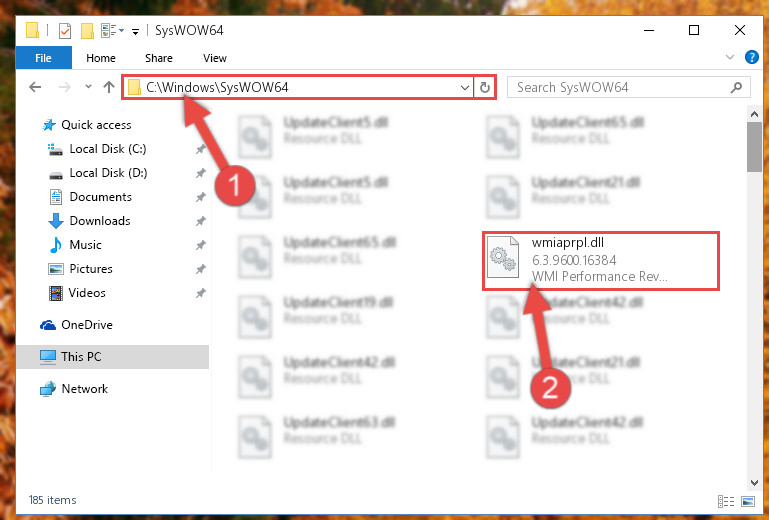This screenshot has height=520, width=769.
Task: Open the File menu
Action: click(x=44, y=58)
